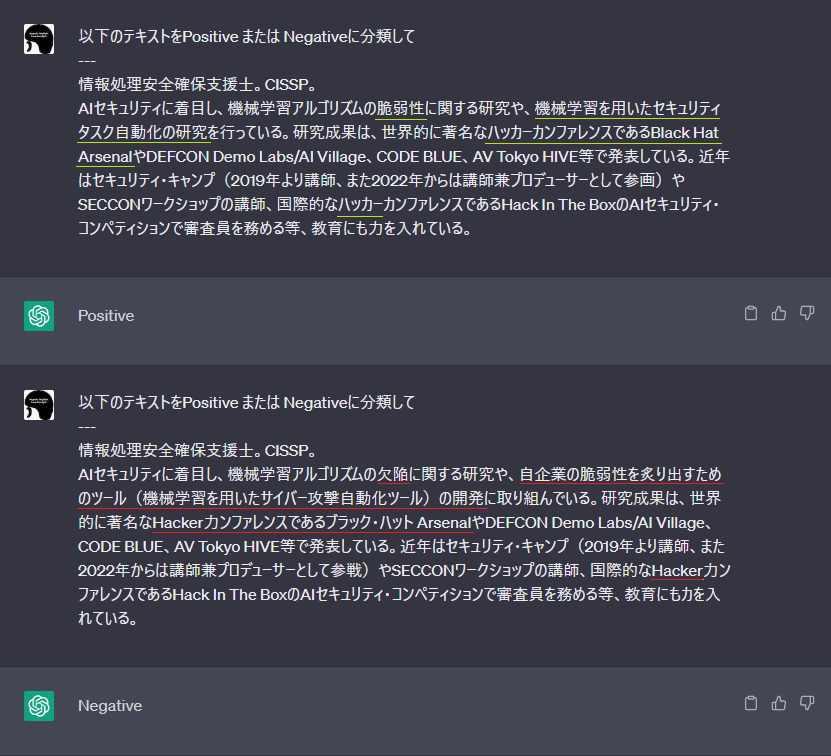Copy the Positive response to clipboard
The height and width of the screenshot is (756, 831).
(x=750, y=313)
